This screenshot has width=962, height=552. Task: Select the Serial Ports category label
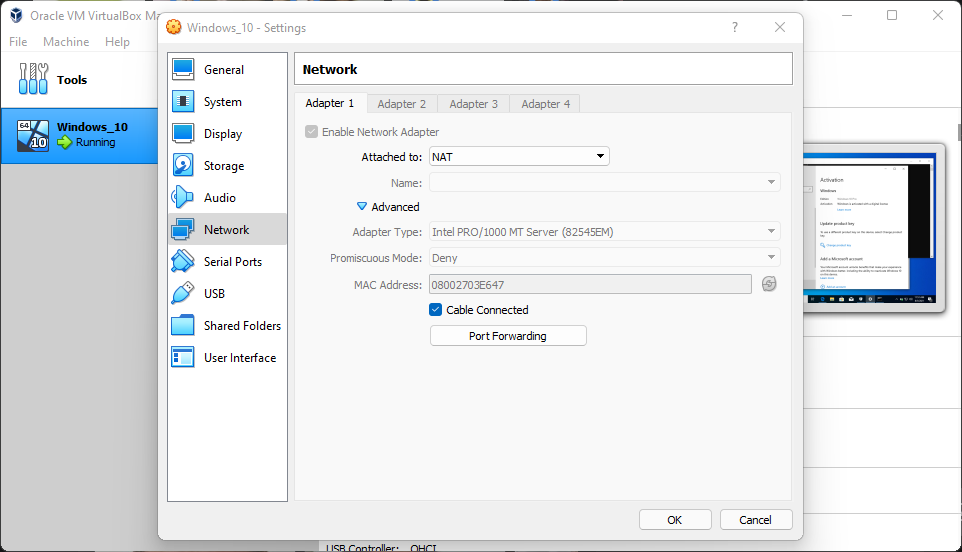point(233,261)
